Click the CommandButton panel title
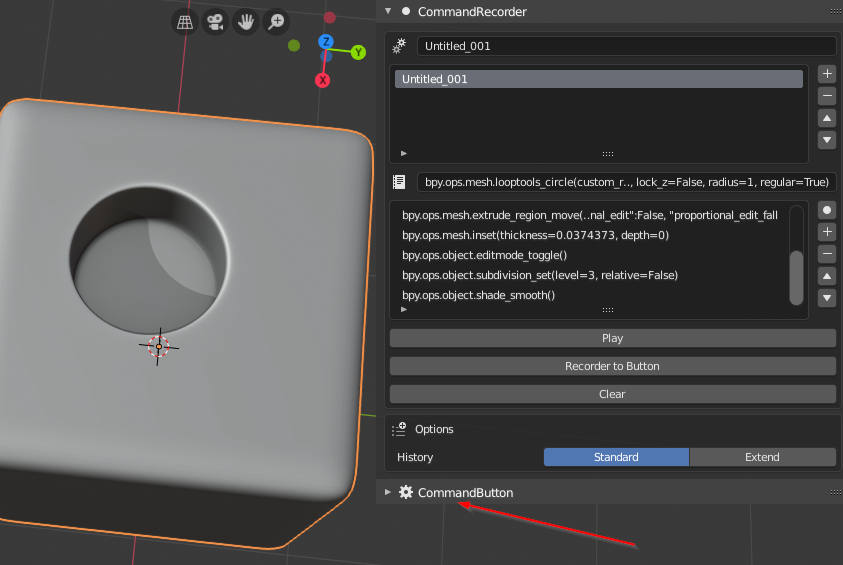The image size is (843, 565). pyautogui.click(x=466, y=492)
